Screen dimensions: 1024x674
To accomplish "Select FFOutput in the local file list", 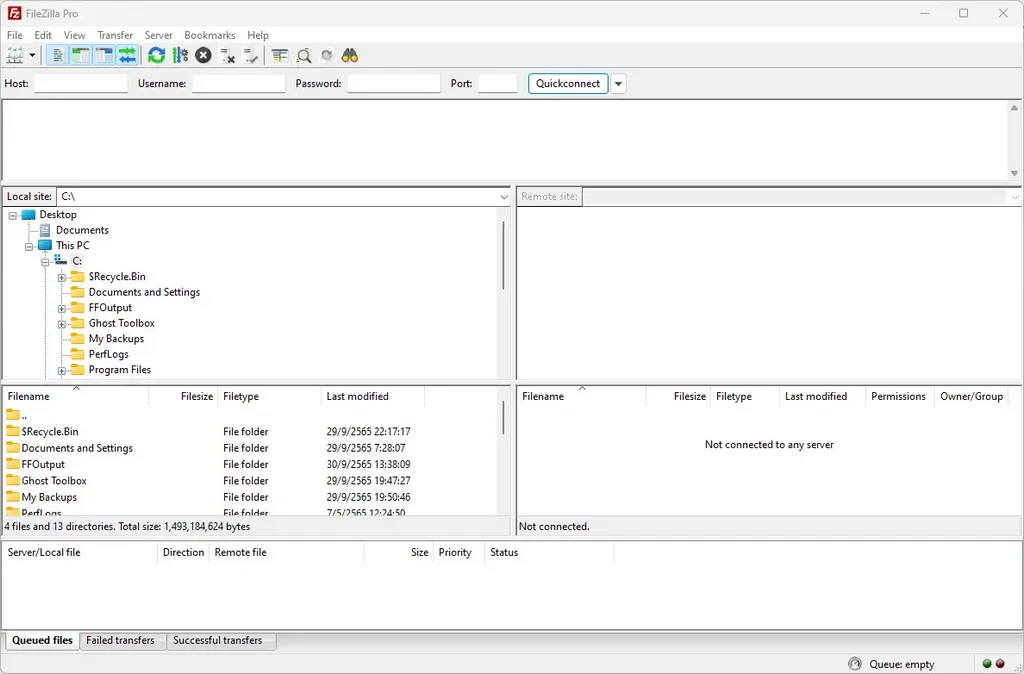I will pos(251,464).
